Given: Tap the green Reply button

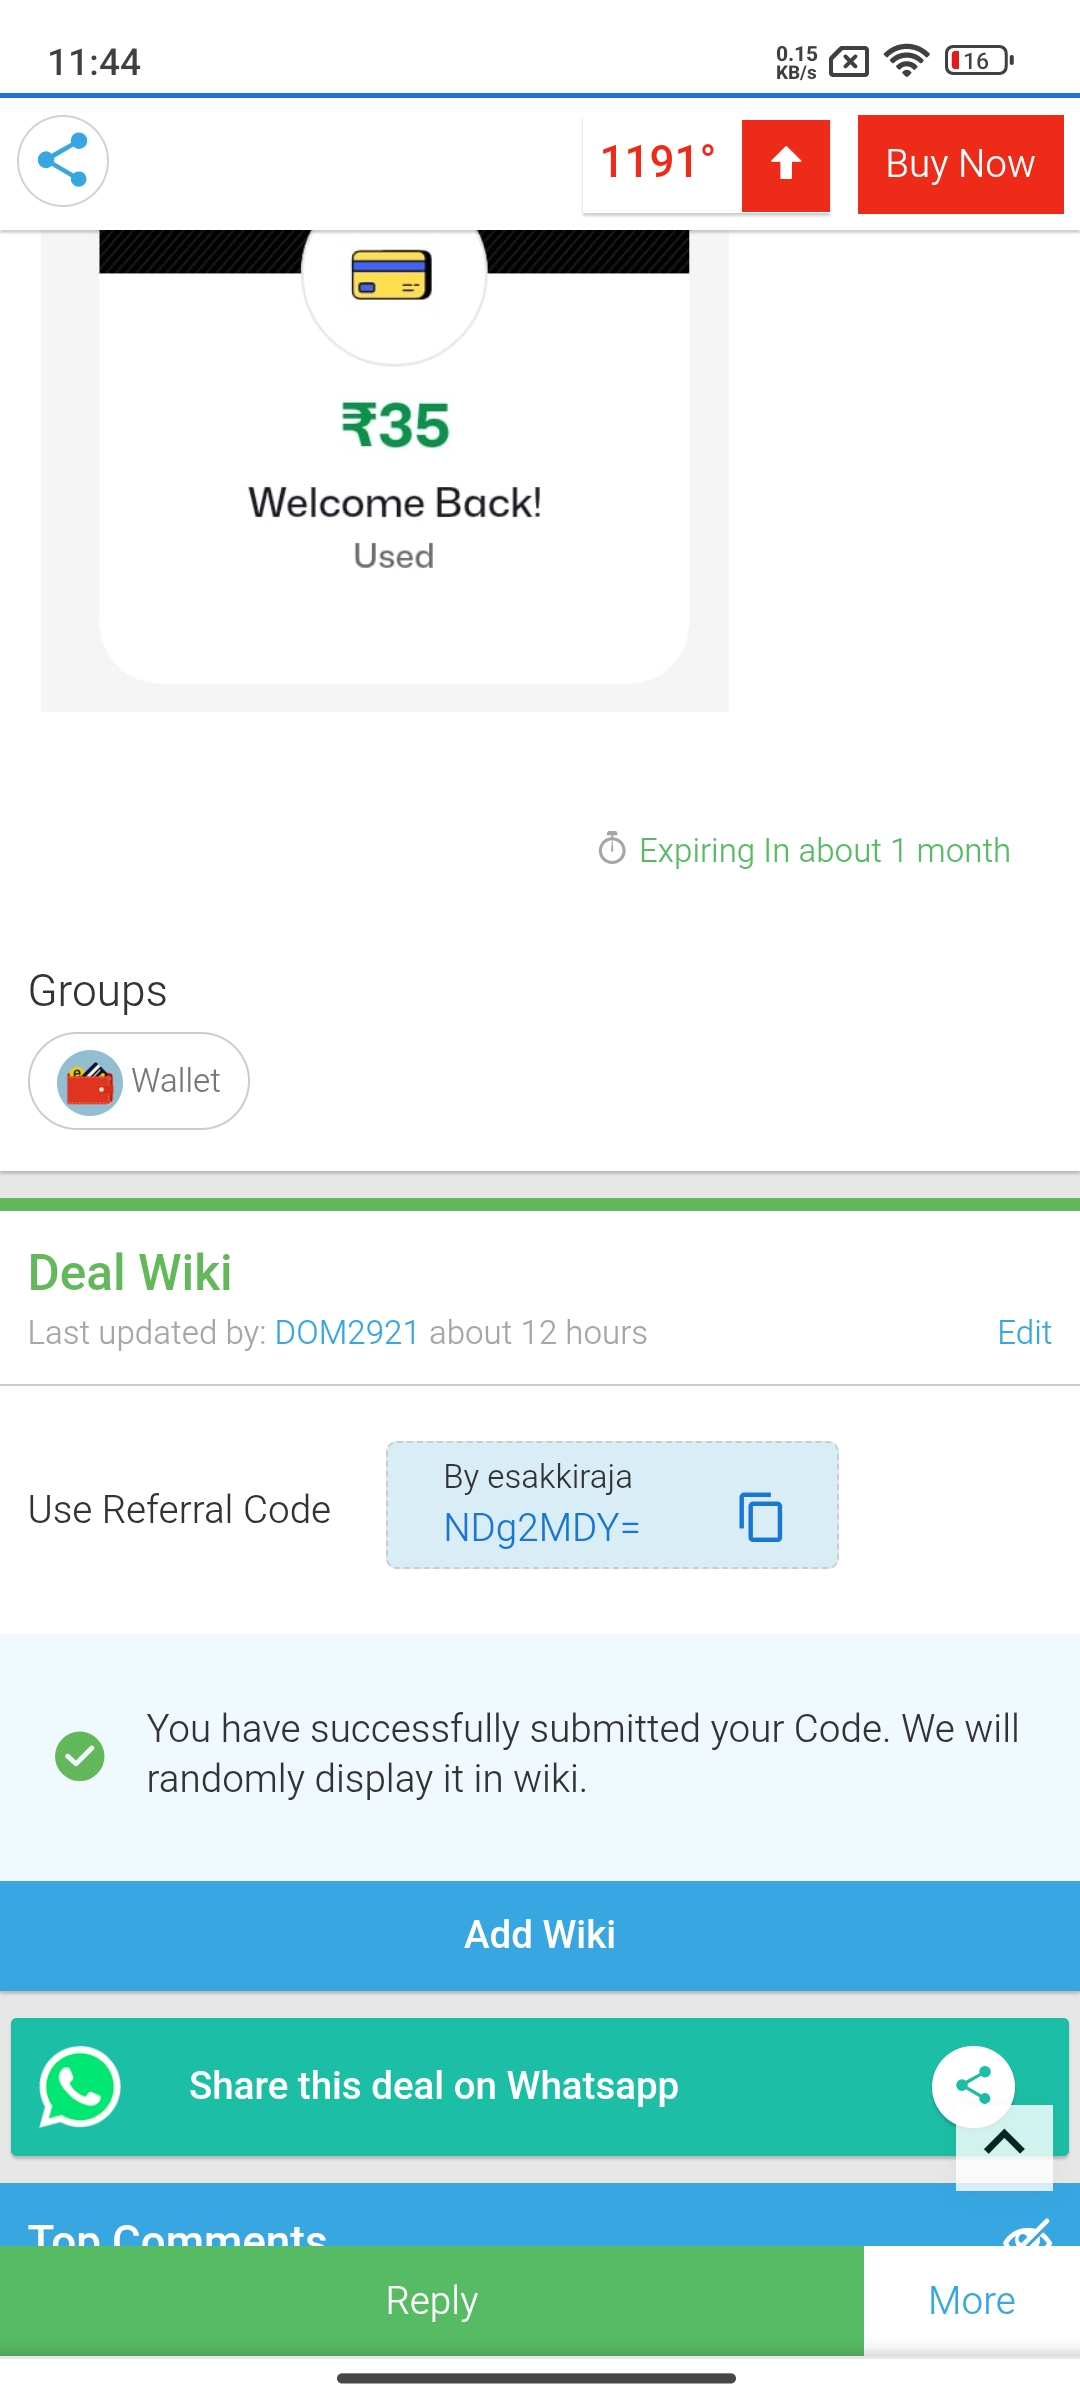Looking at the screenshot, I should (432, 2301).
